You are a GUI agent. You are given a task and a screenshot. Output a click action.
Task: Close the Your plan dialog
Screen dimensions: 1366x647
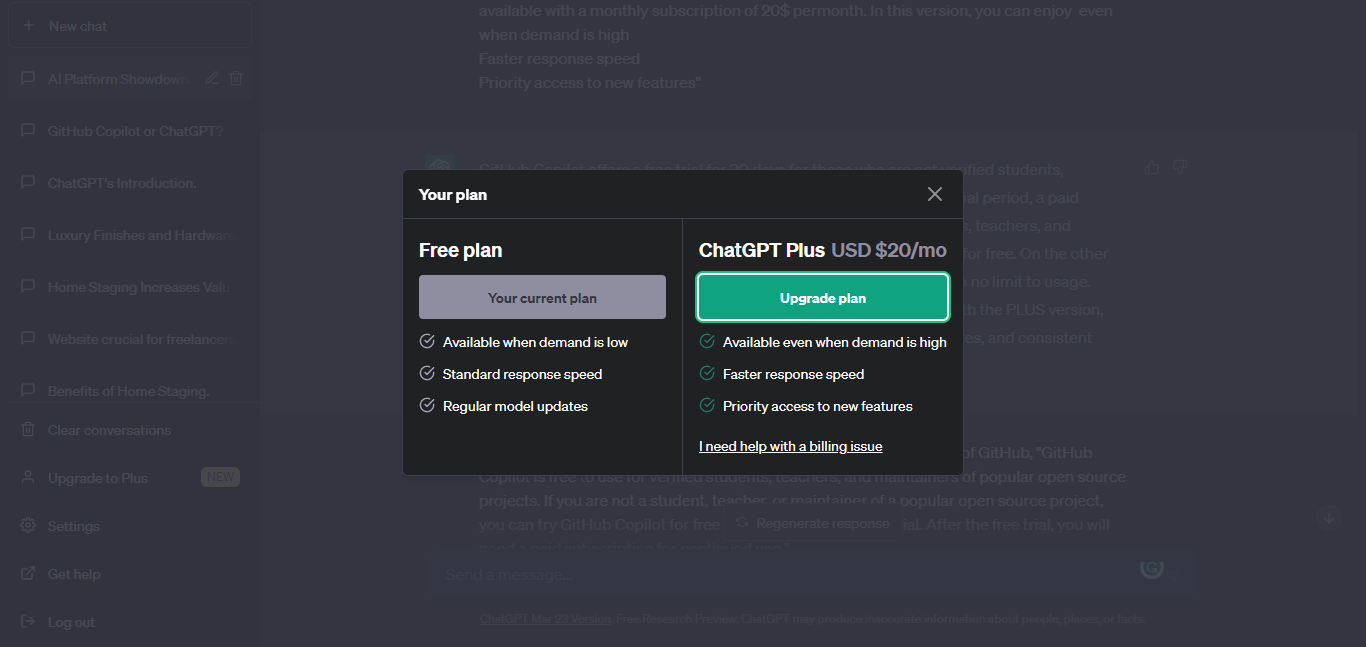934,194
